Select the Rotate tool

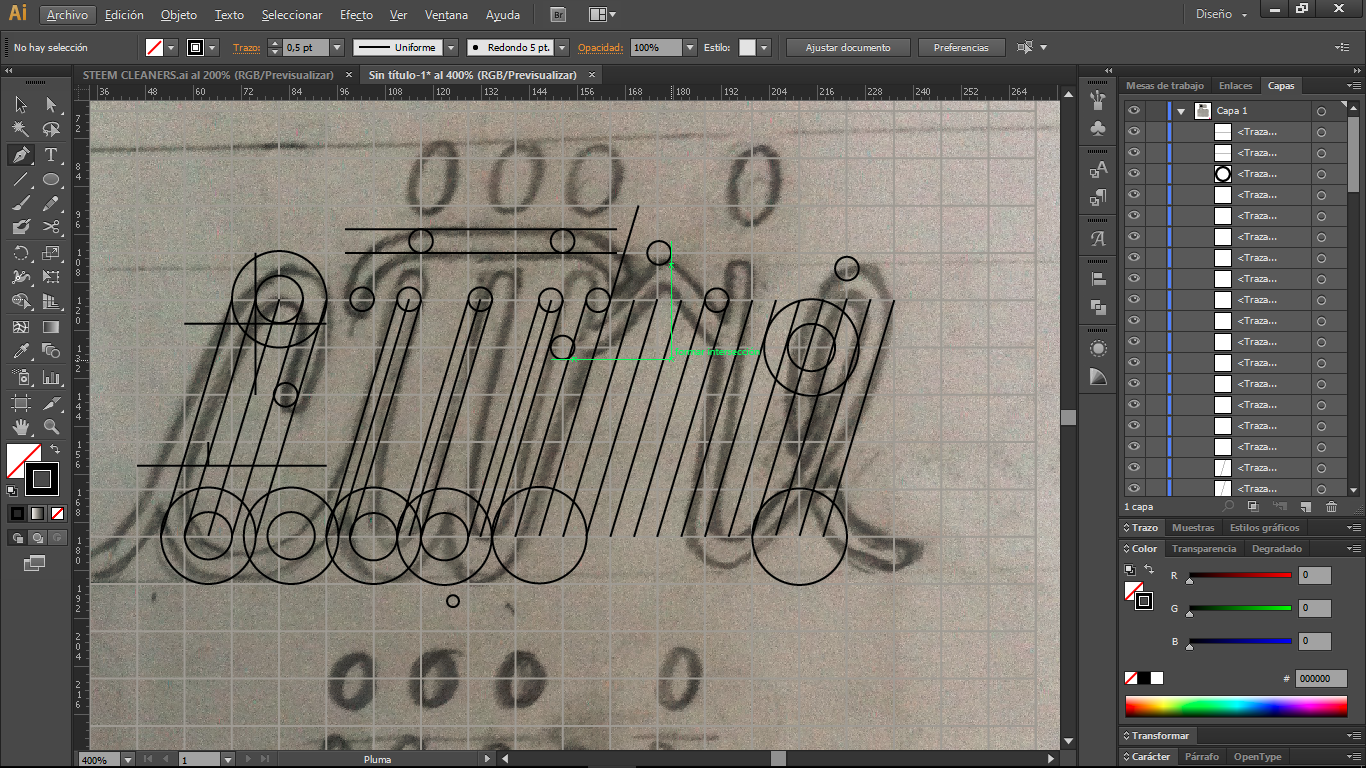[21, 253]
